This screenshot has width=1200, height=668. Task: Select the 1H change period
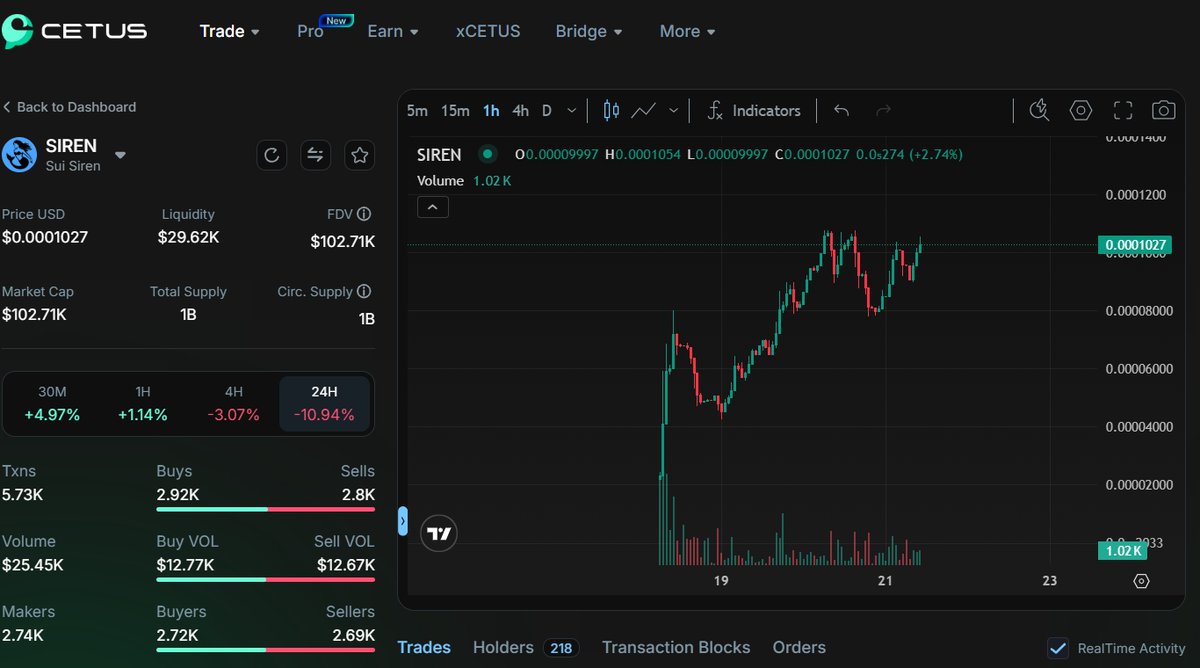(143, 404)
